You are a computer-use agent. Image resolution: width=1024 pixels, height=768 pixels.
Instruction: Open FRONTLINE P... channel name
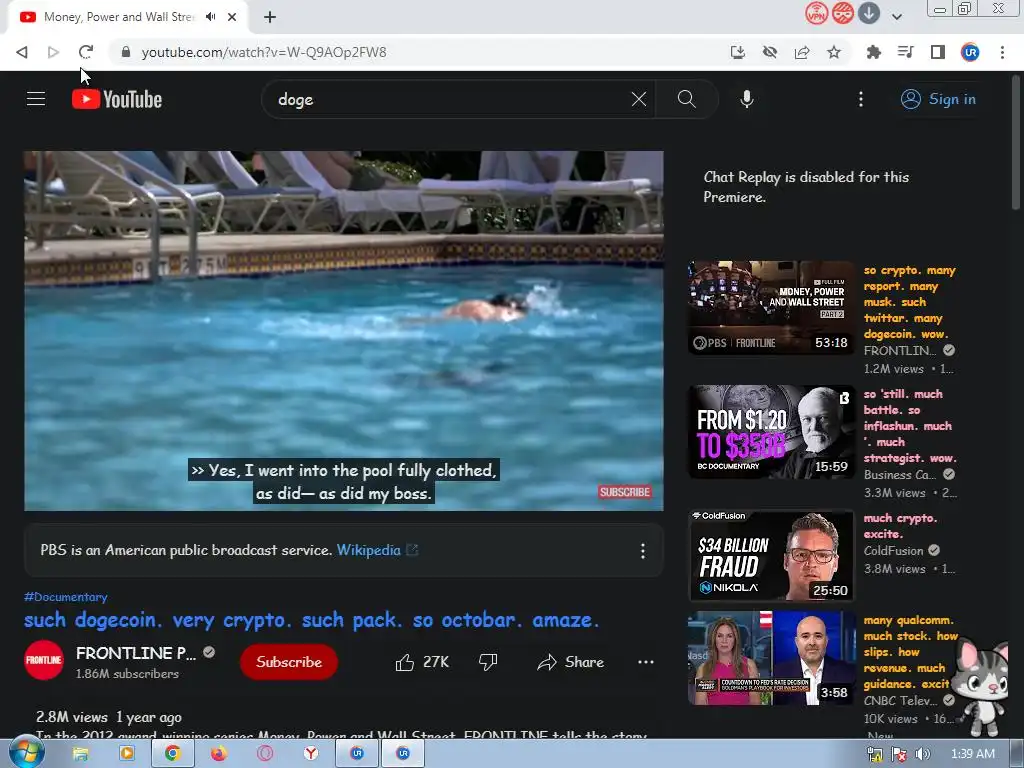tap(136, 653)
